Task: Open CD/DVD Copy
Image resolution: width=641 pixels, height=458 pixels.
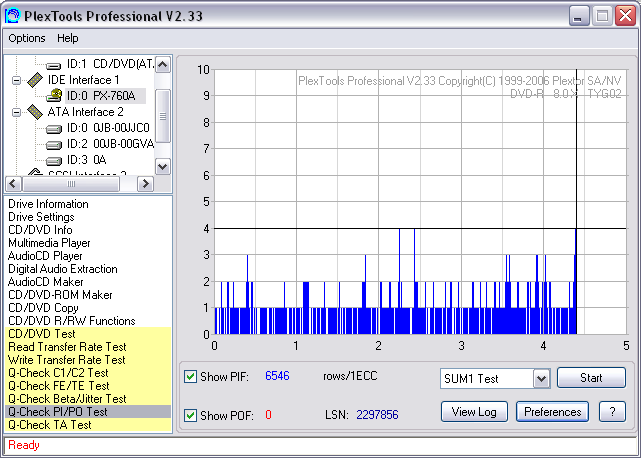Action: (43, 308)
